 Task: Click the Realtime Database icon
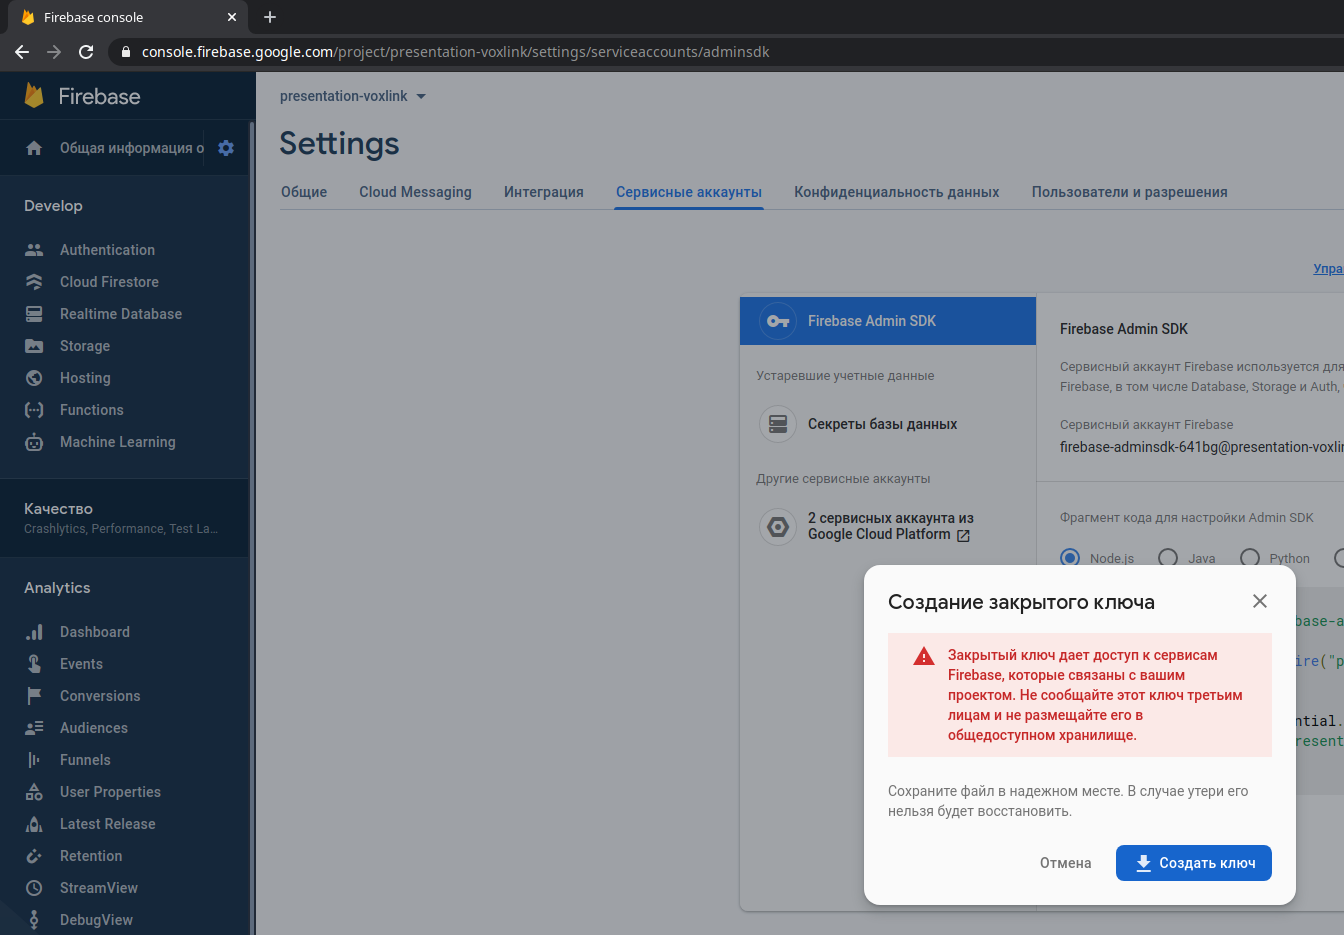pyautogui.click(x=34, y=314)
